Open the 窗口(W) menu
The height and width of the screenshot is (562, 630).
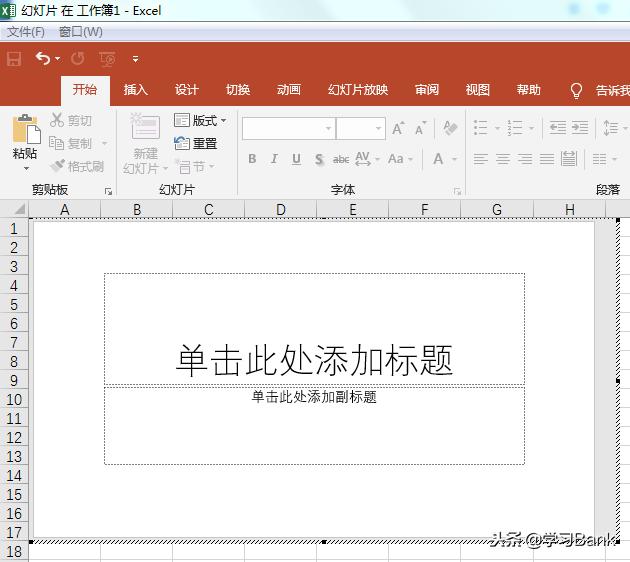pyautogui.click(x=80, y=32)
